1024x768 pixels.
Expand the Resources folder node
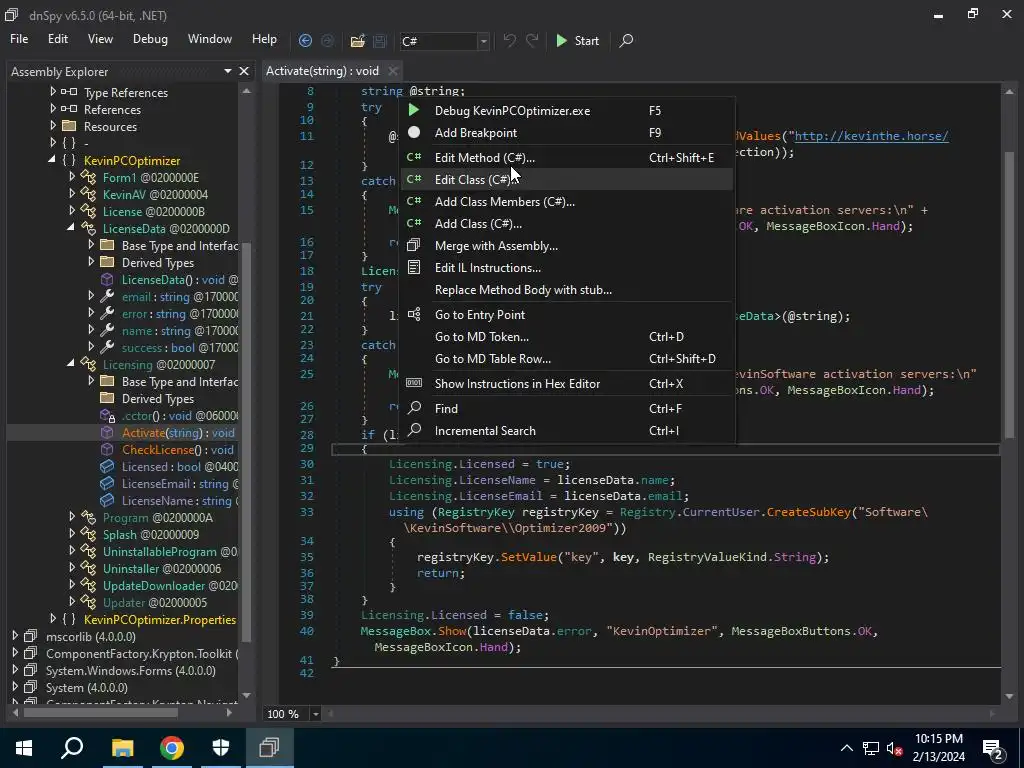point(53,127)
